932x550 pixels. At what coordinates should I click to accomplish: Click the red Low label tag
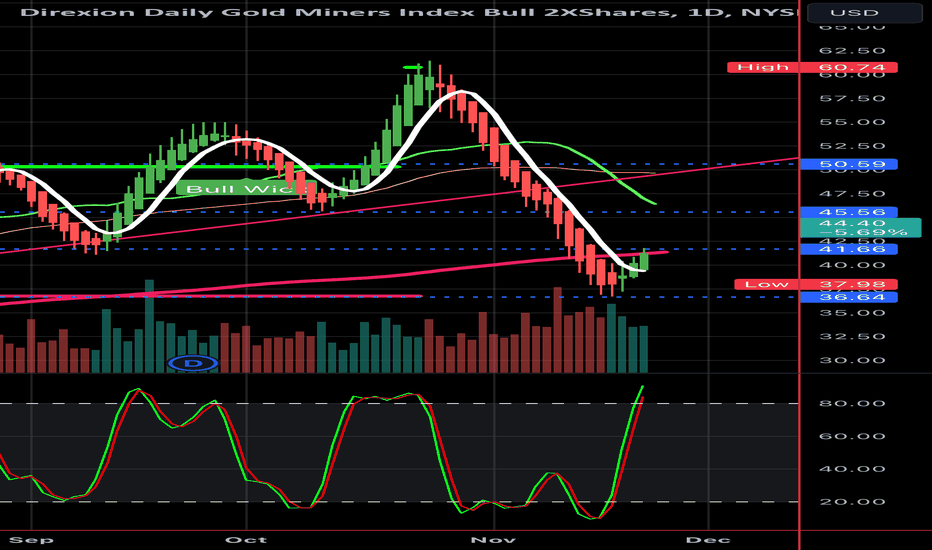(767, 284)
